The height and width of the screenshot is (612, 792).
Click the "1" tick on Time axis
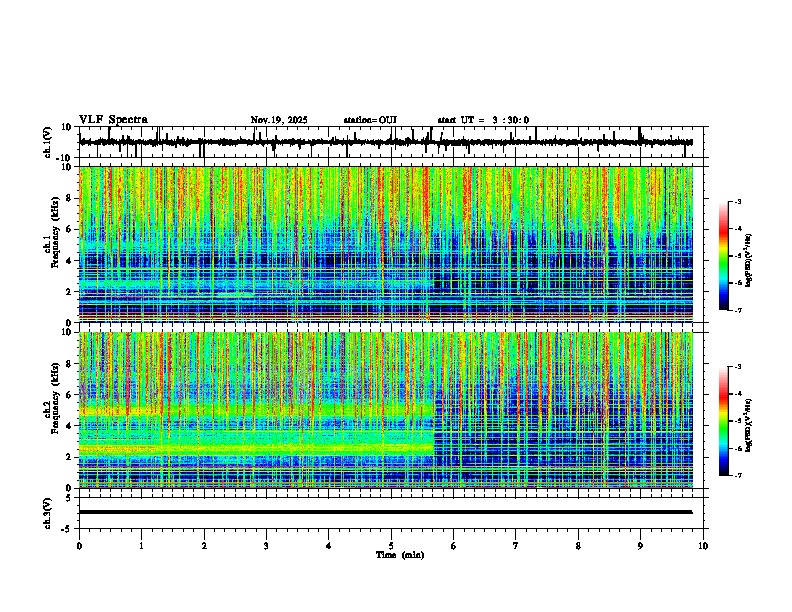click(141, 546)
